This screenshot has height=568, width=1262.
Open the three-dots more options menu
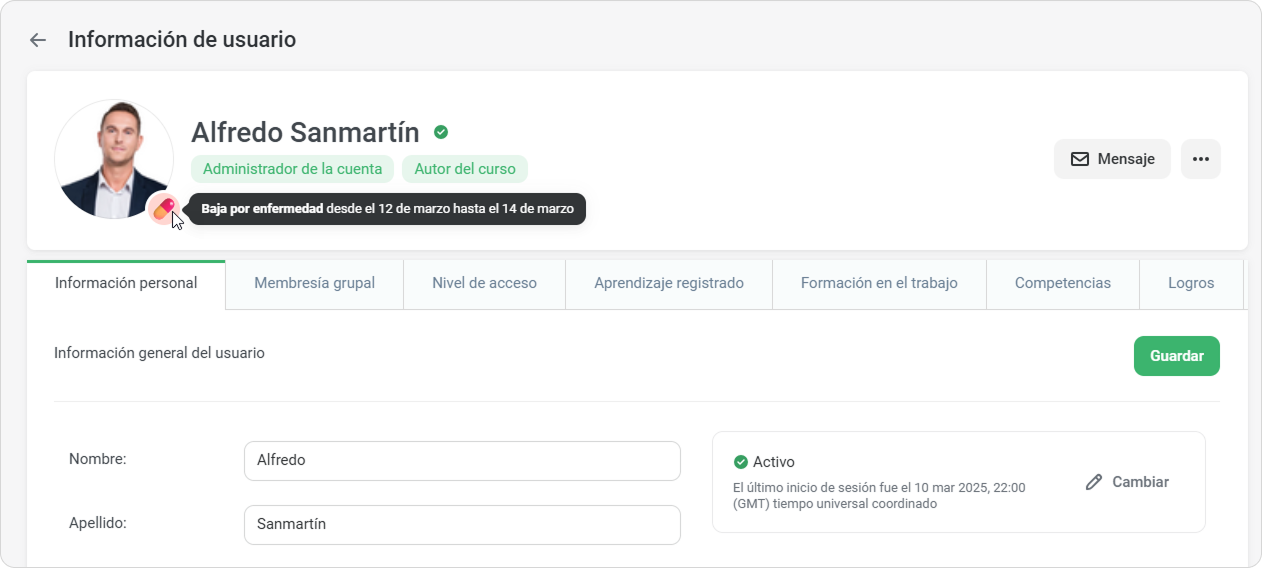tap(1200, 159)
